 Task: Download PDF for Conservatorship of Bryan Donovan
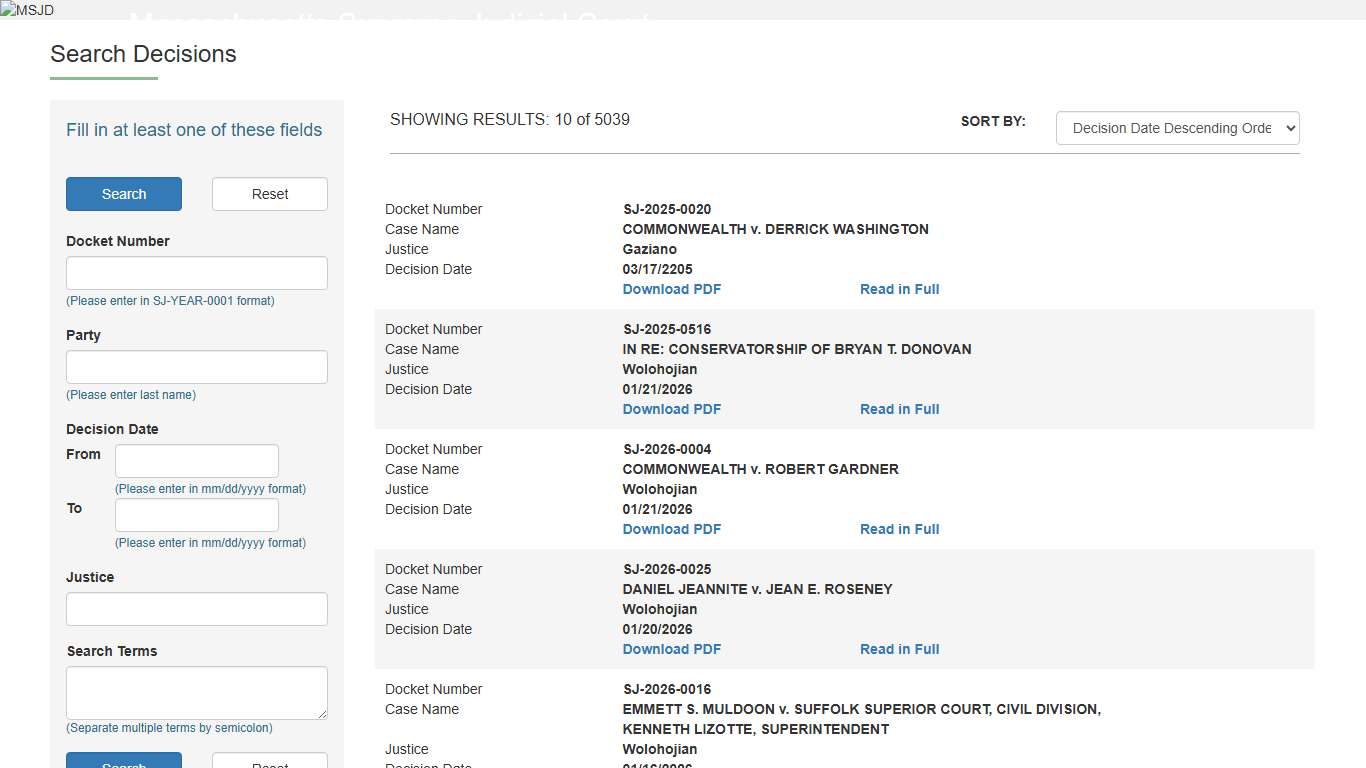click(671, 409)
